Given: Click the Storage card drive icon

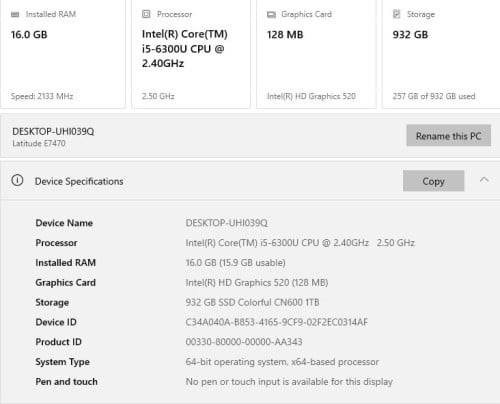Looking at the screenshot, I should click(396, 14).
